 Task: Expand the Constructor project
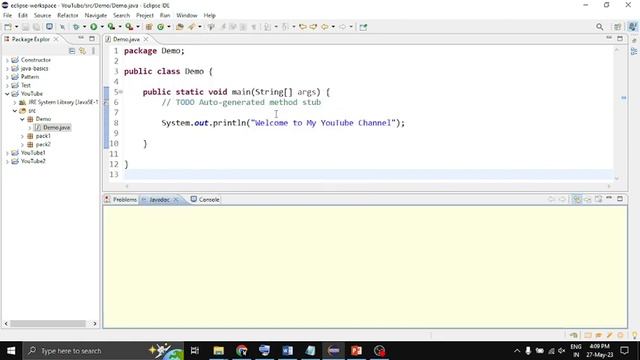7,60
